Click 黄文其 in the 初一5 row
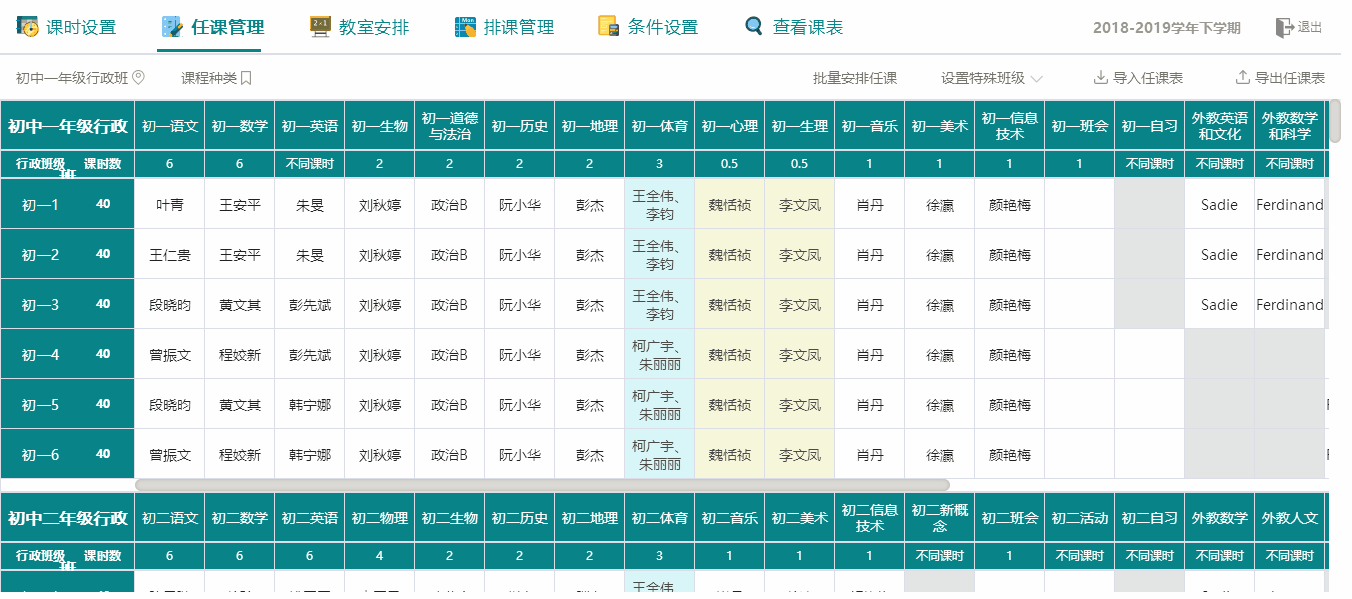Screen dimensions: 1352x599 coord(240,404)
